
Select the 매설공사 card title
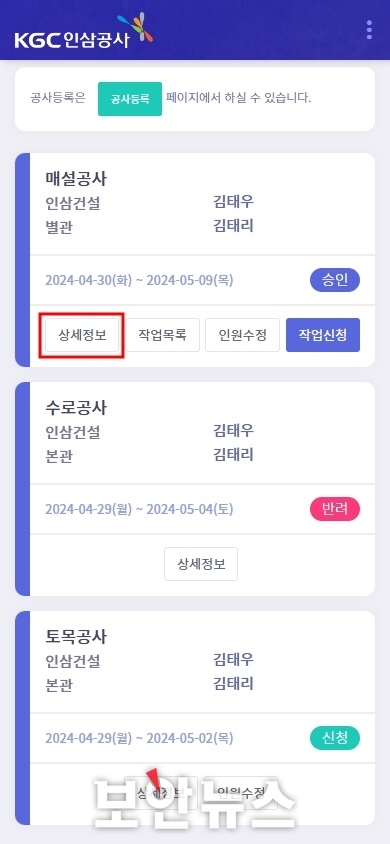tap(76, 179)
